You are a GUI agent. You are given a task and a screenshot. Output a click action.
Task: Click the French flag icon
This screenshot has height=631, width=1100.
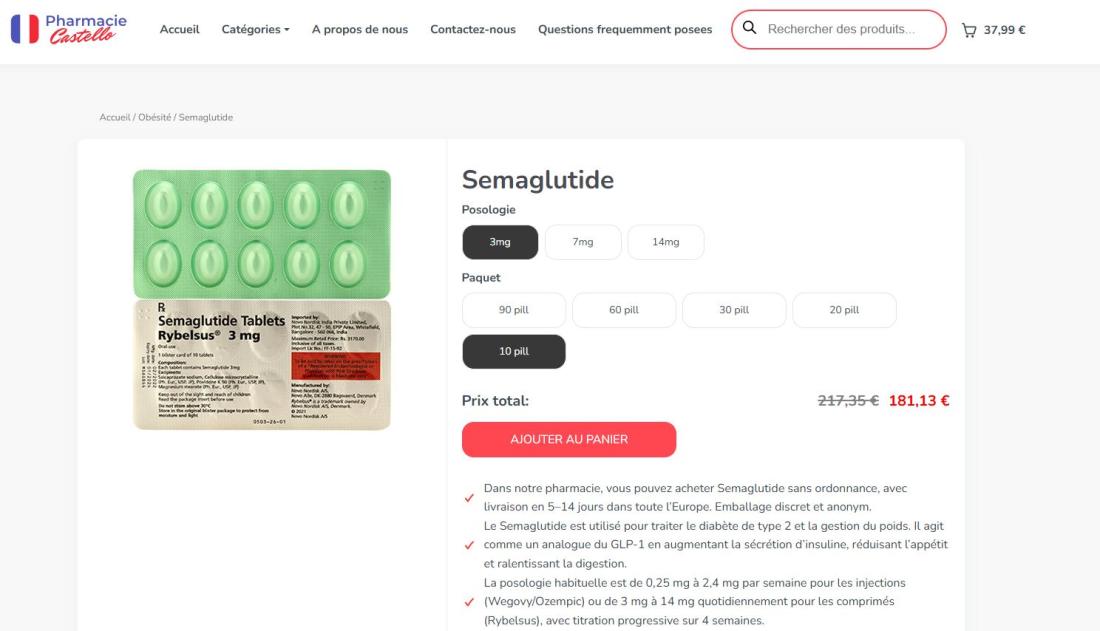[25, 29]
